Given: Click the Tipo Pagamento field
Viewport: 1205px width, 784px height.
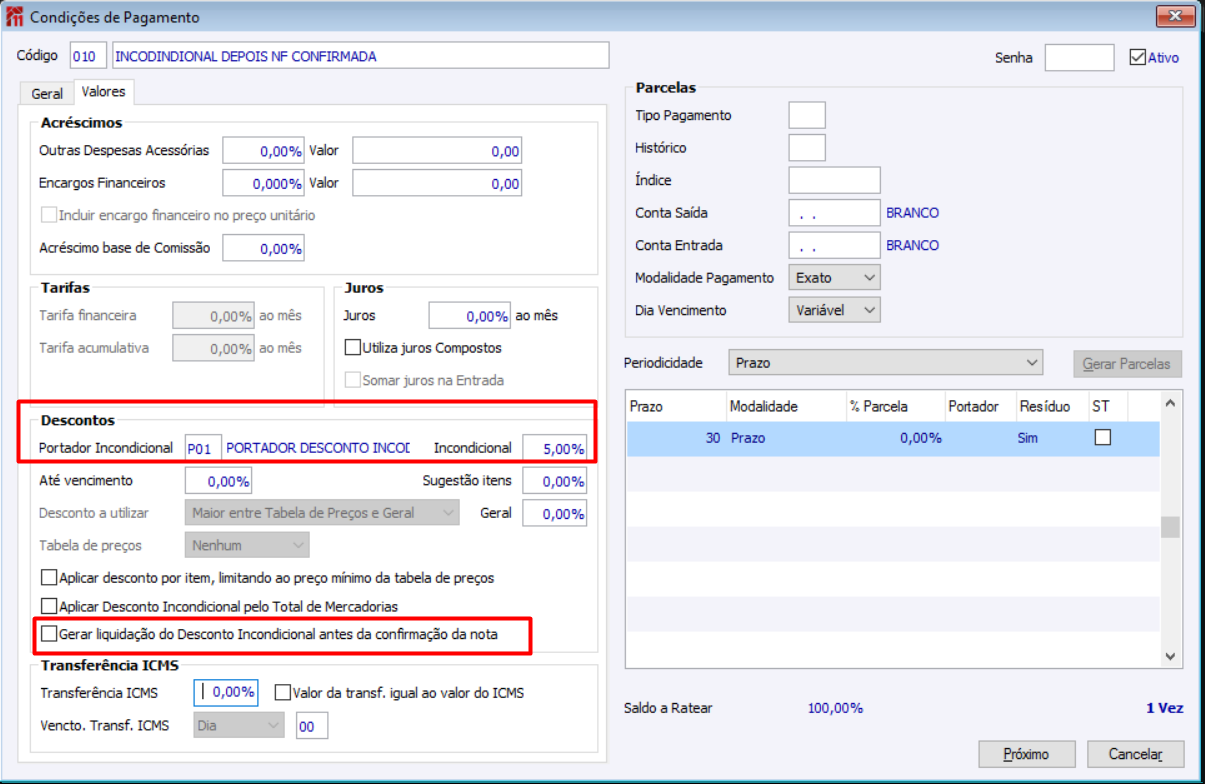Looking at the screenshot, I should 807,115.
